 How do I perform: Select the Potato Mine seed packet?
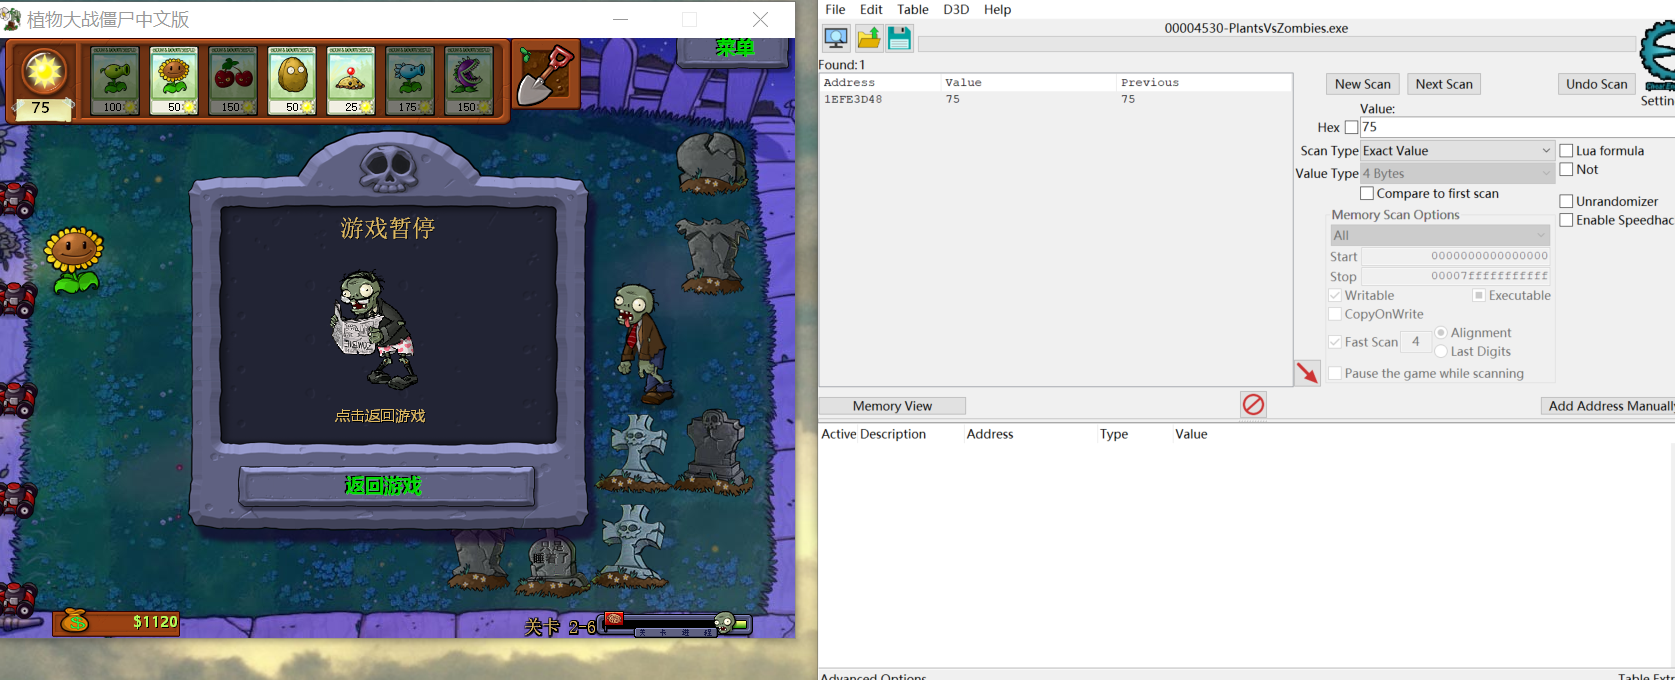[351, 80]
